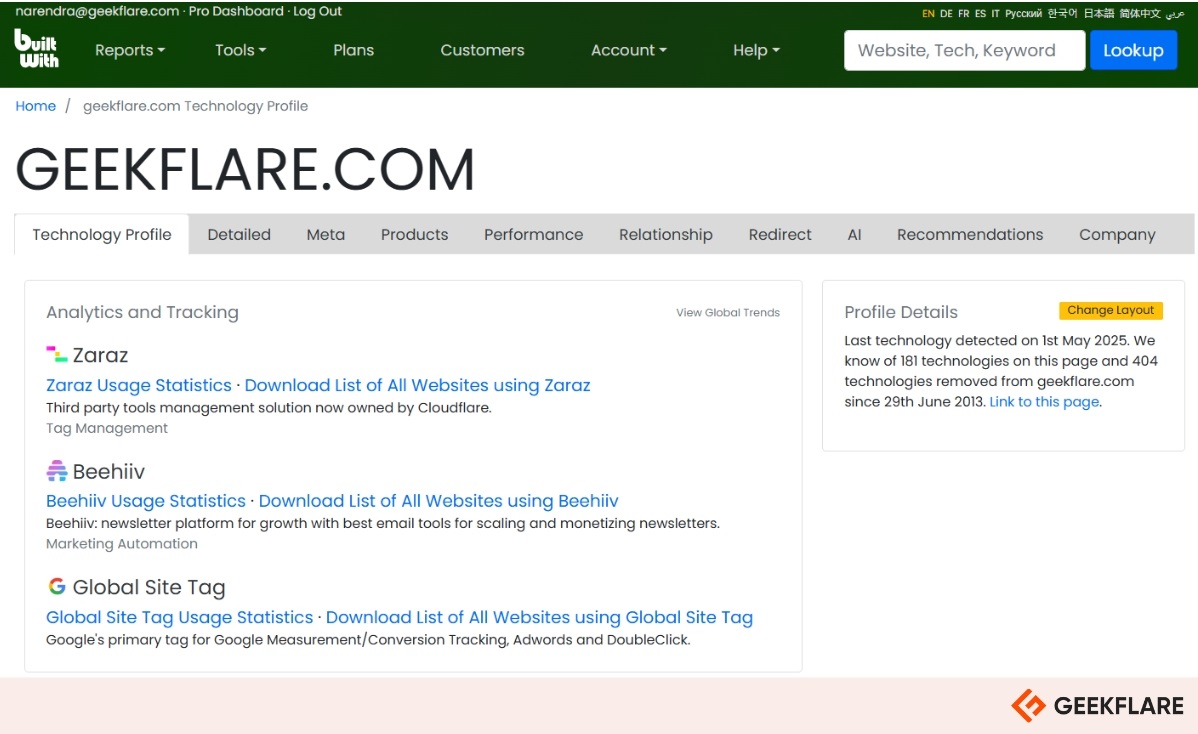Switch language to ES
This screenshot has width=1198, height=734.
[x=980, y=14]
